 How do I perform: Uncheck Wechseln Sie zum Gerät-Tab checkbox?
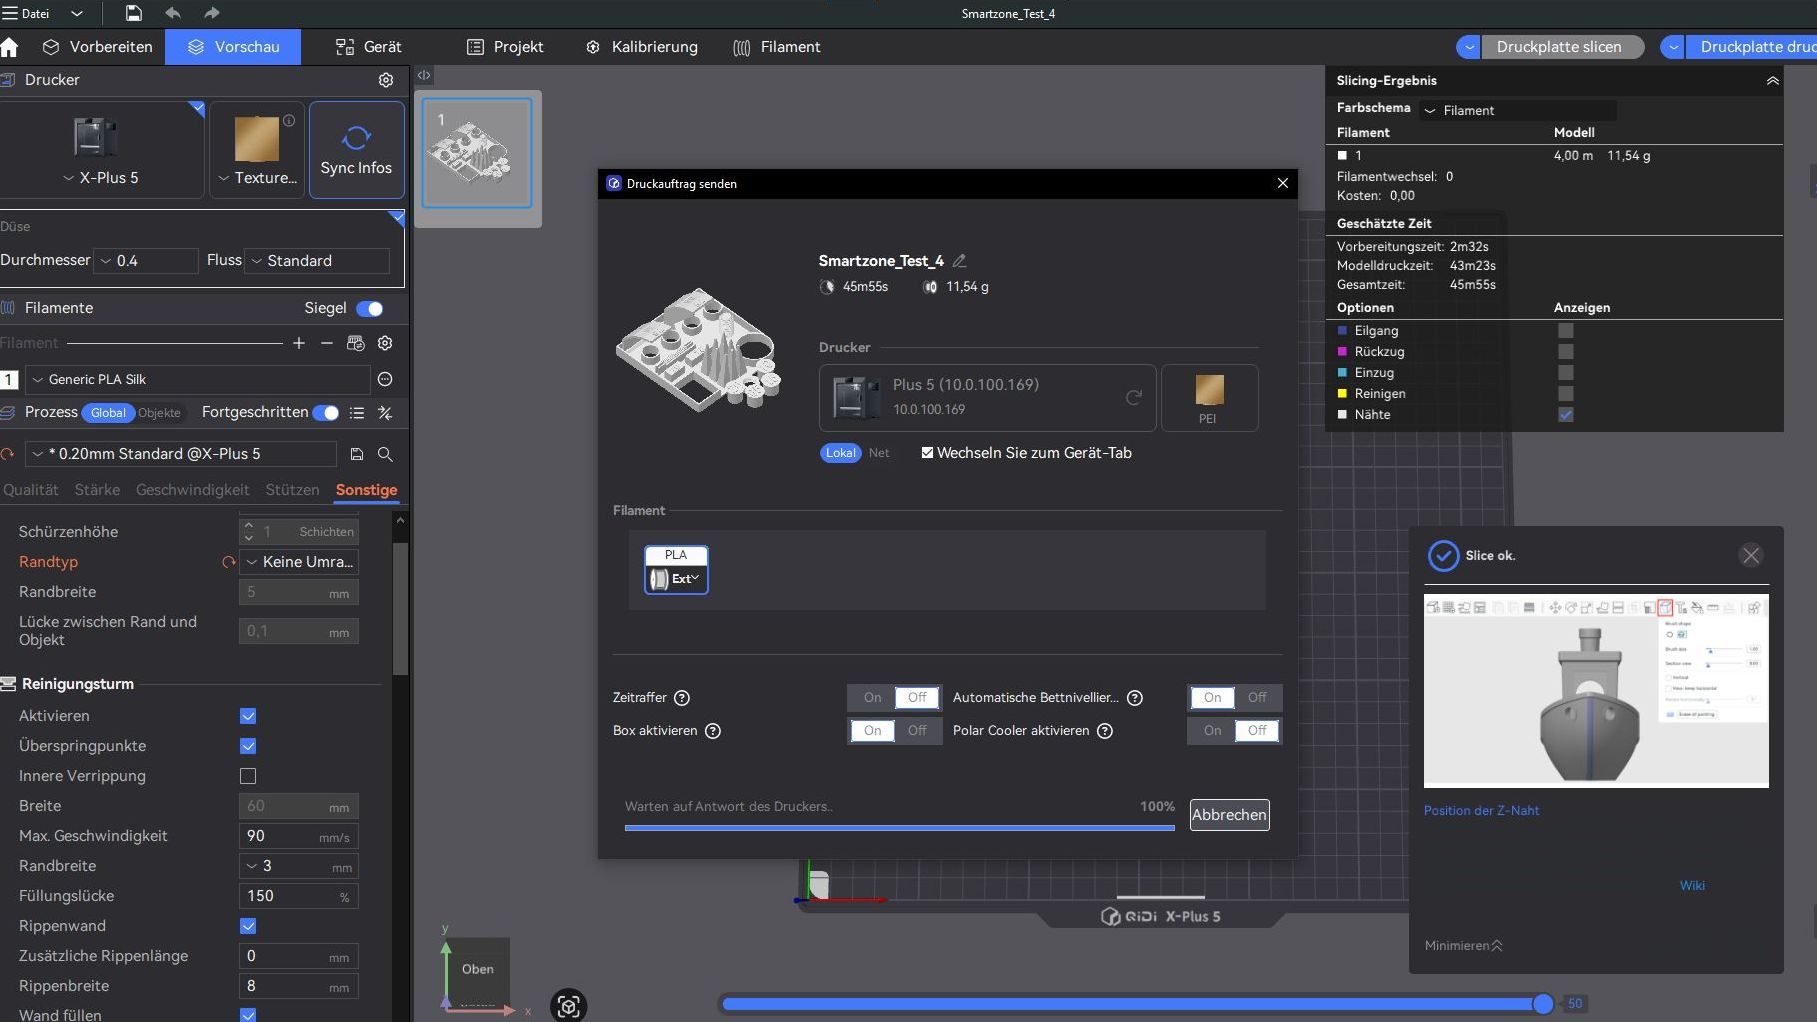(x=927, y=453)
